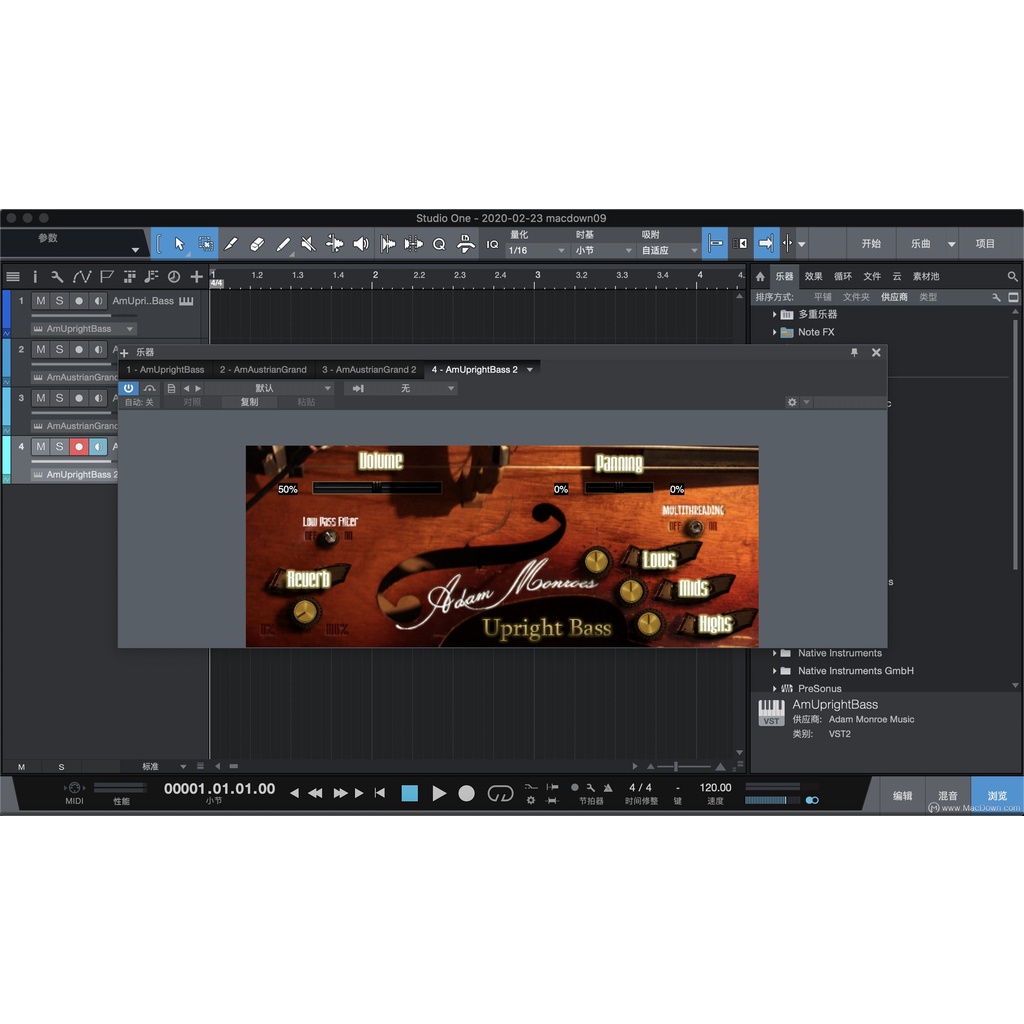Toggle the Multithreading switch
Viewport: 1024px width, 1024px height.
click(x=695, y=526)
